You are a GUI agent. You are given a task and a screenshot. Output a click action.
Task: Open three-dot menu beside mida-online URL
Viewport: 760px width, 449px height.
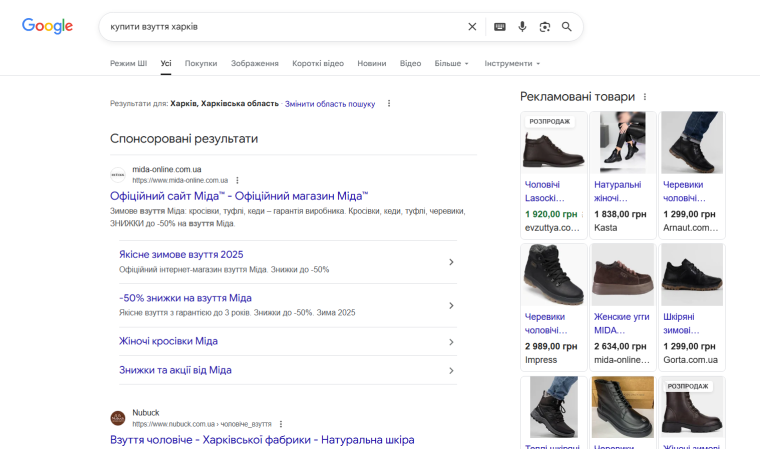point(237,180)
